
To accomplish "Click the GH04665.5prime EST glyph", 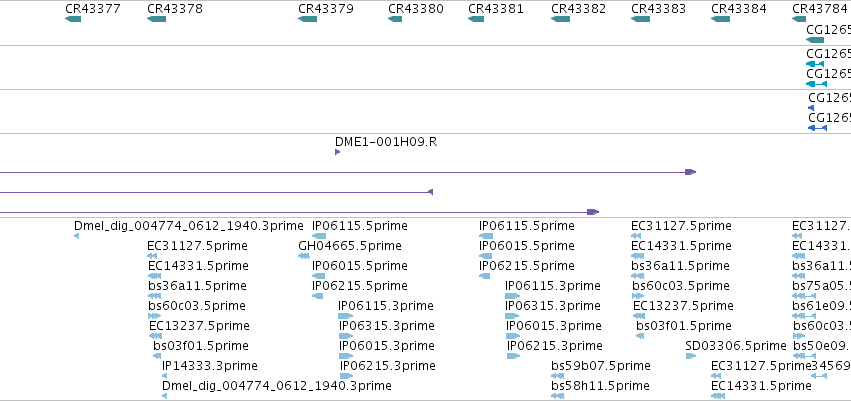I will point(304,256).
